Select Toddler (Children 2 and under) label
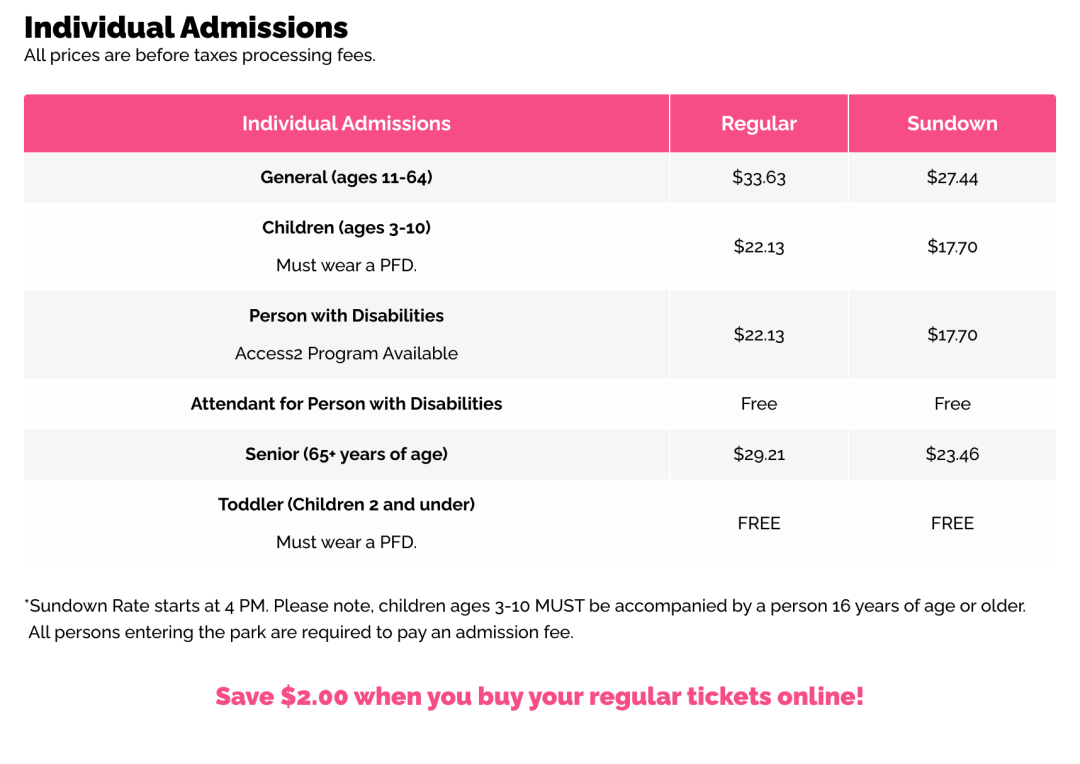Viewport: 1080px width, 764px height. pyautogui.click(x=346, y=504)
